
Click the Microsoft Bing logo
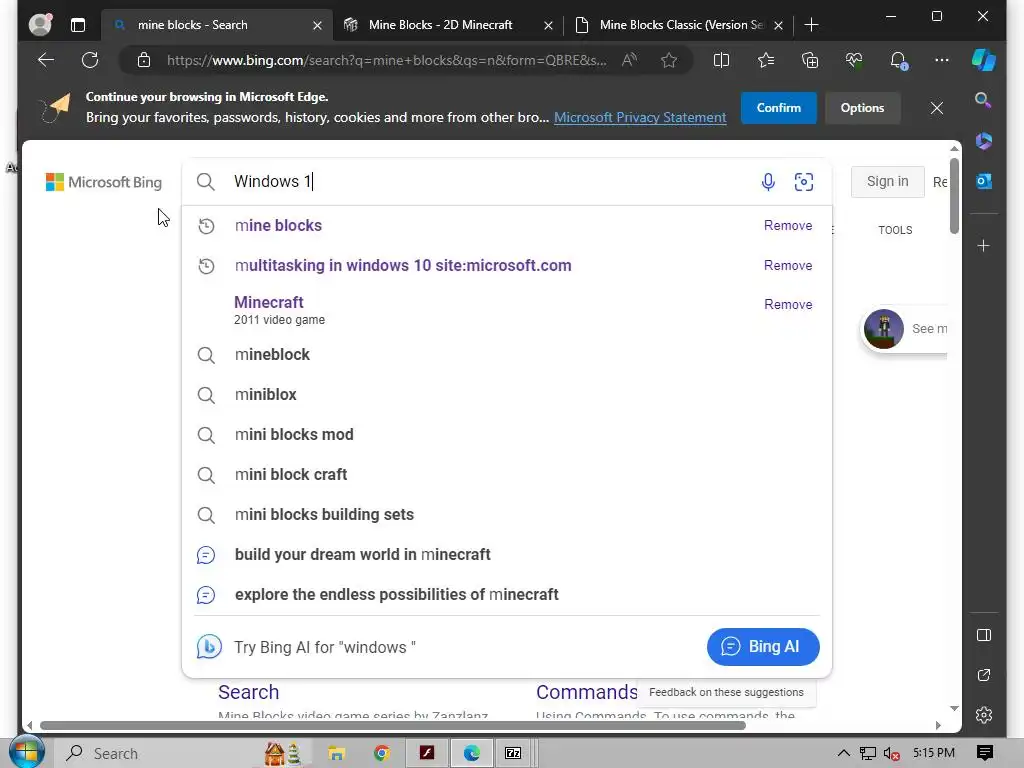(104, 182)
